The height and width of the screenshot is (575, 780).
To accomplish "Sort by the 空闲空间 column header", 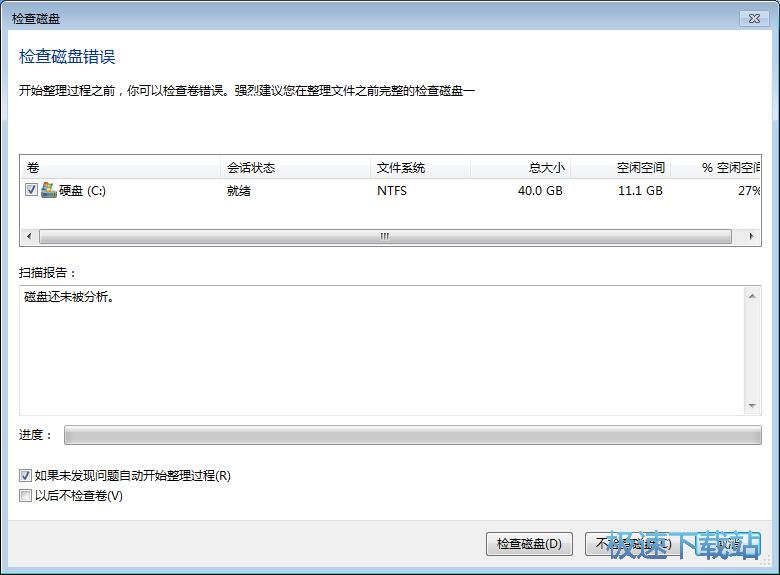I will [x=620, y=168].
